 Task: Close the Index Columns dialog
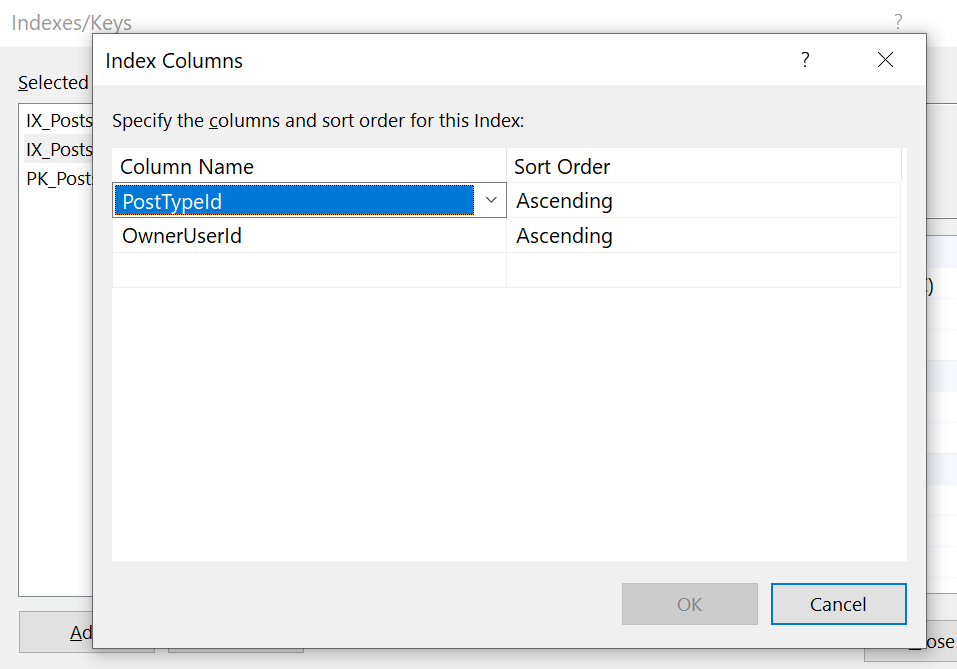885,60
